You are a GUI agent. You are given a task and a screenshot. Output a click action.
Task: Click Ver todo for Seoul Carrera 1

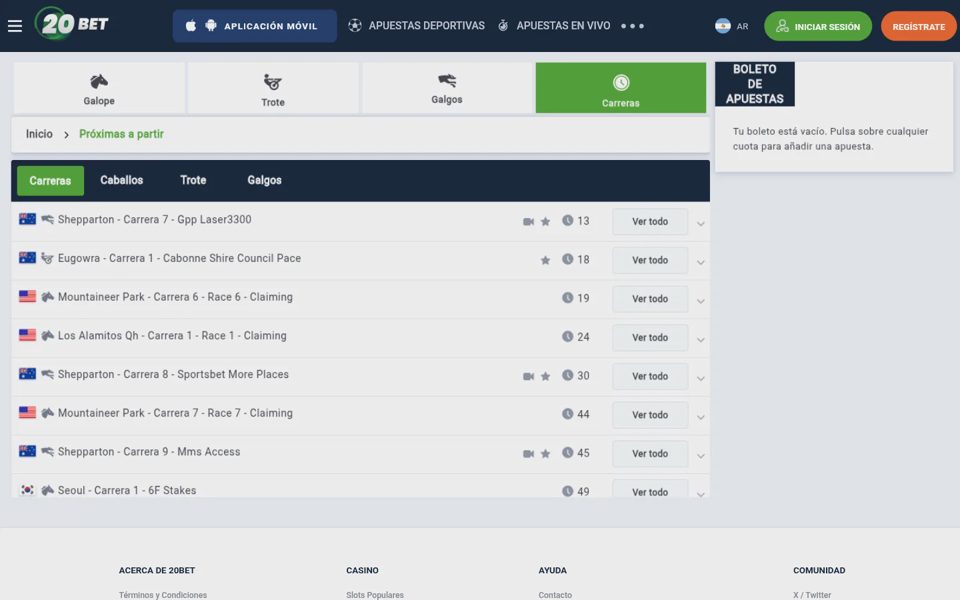click(650, 490)
